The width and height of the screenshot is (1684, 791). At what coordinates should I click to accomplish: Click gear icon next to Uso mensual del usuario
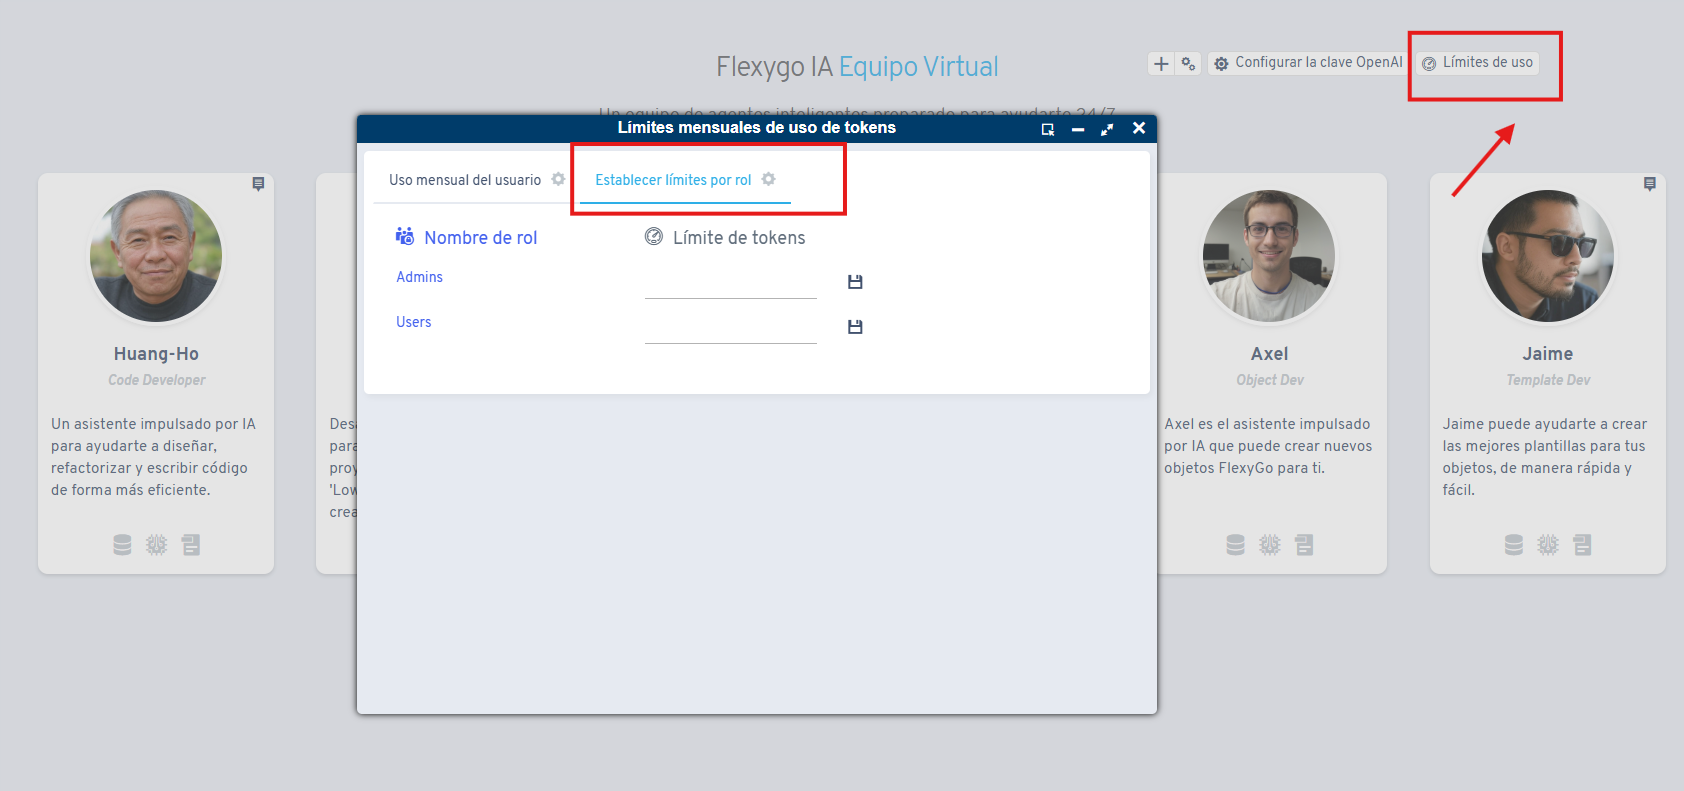[558, 179]
